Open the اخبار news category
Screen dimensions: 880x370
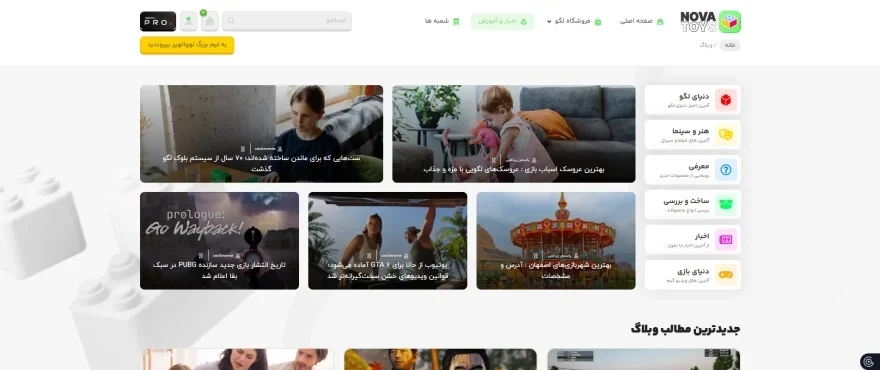[x=693, y=239]
